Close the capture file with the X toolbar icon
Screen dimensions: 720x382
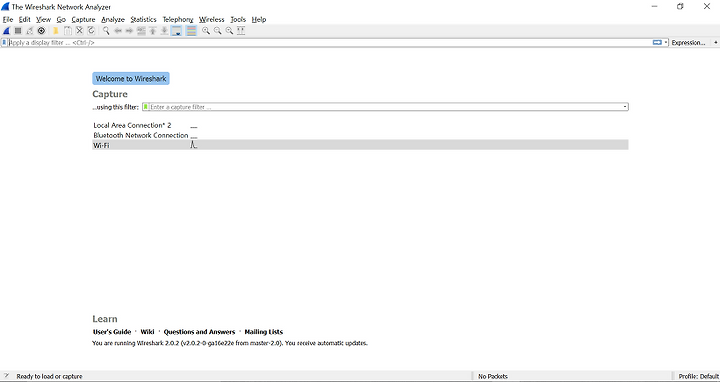click(x=79, y=31)
